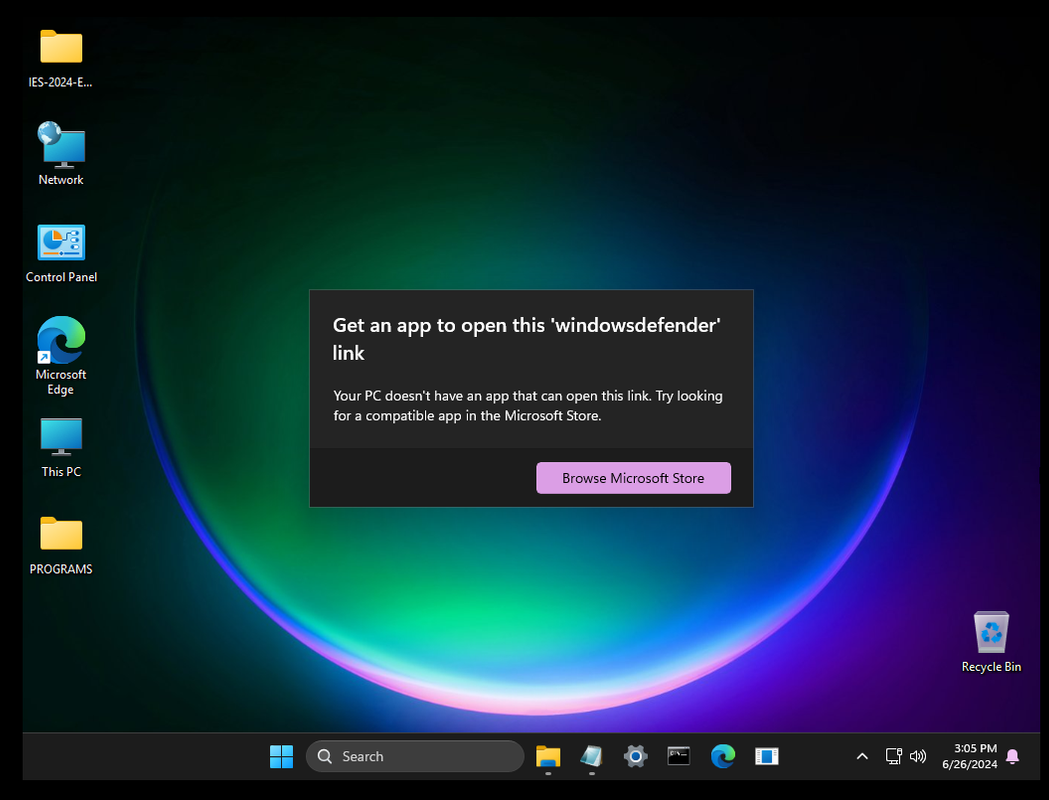The image size is (1049, 800).
Task: Click the dialog heading about 'windowsdefender' link
Action: point(527,338)
